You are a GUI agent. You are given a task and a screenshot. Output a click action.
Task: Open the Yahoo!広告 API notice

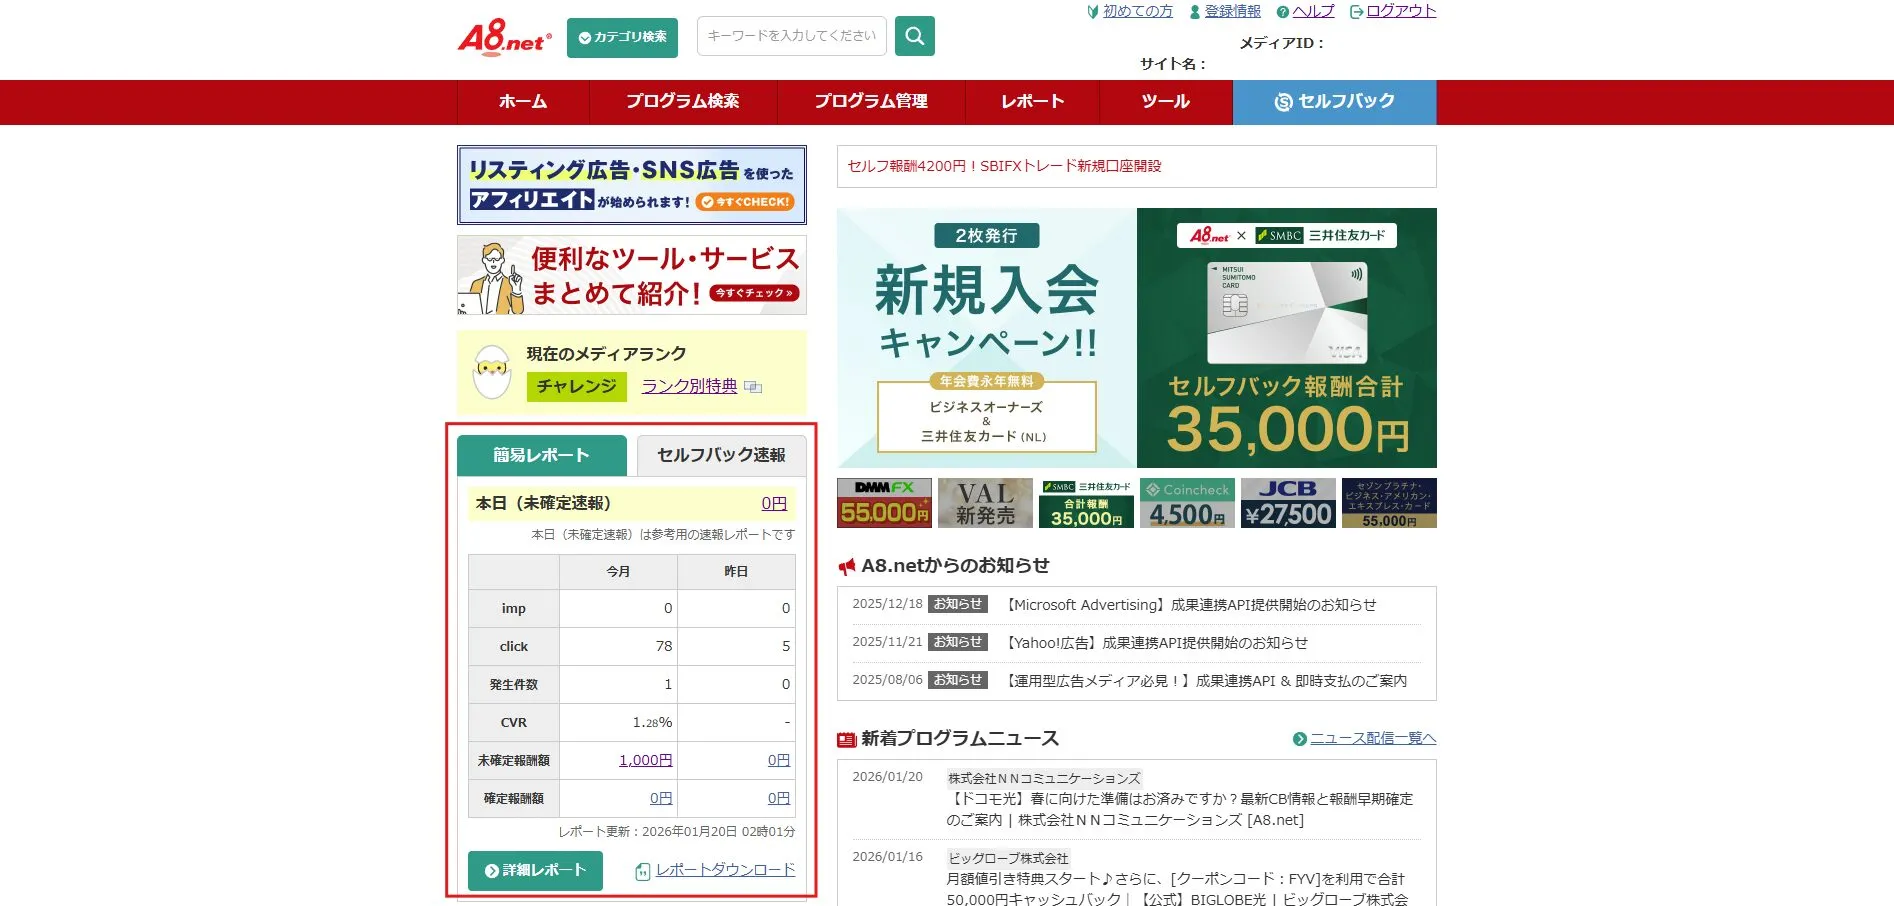(1155, 643)
